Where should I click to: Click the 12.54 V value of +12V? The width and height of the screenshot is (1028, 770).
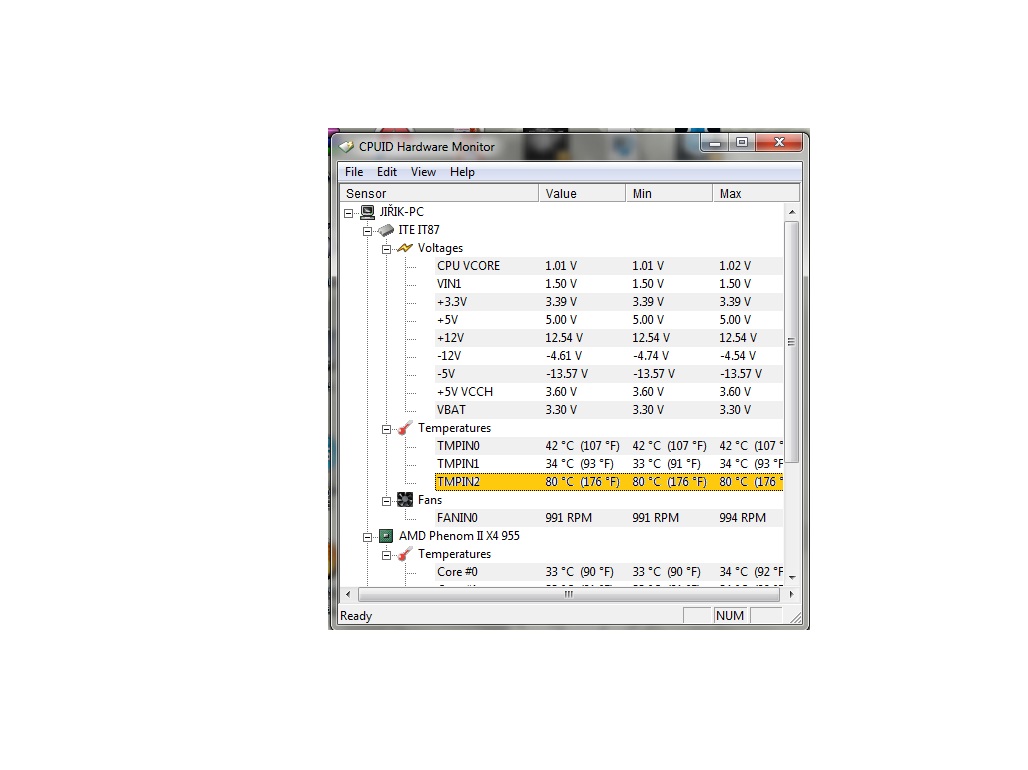[x=564, y=338]
